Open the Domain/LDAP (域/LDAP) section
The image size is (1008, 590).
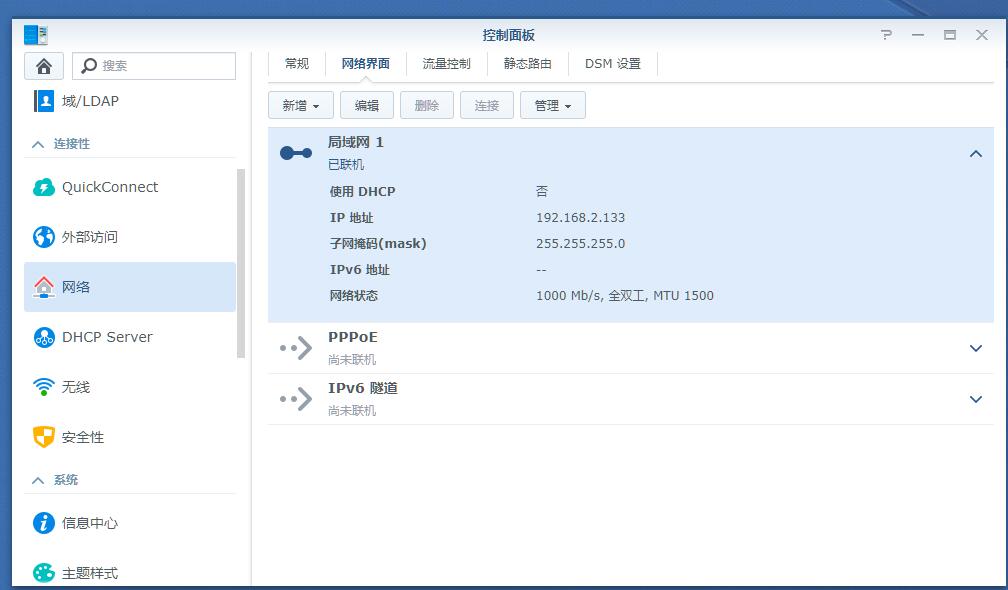(x=90, y=101)
